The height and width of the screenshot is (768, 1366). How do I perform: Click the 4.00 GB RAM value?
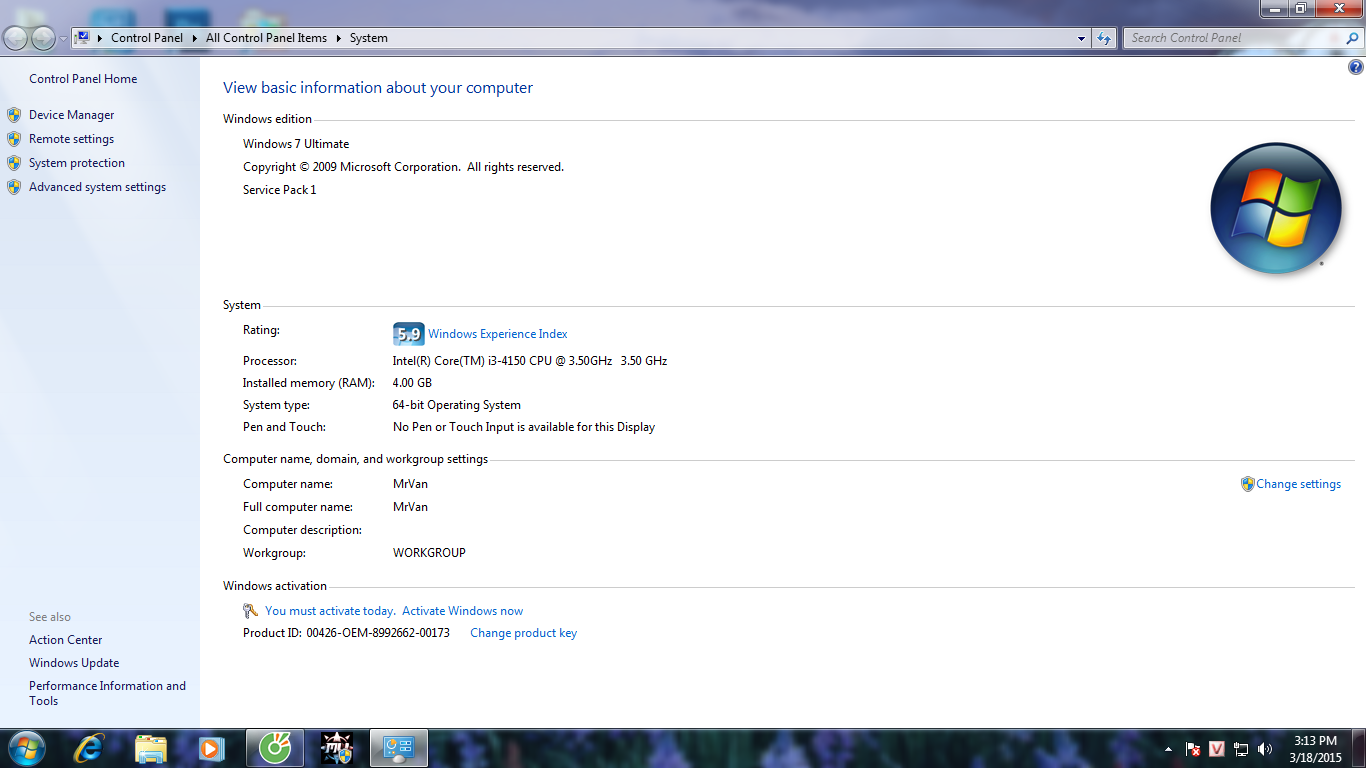pos(412,383)
